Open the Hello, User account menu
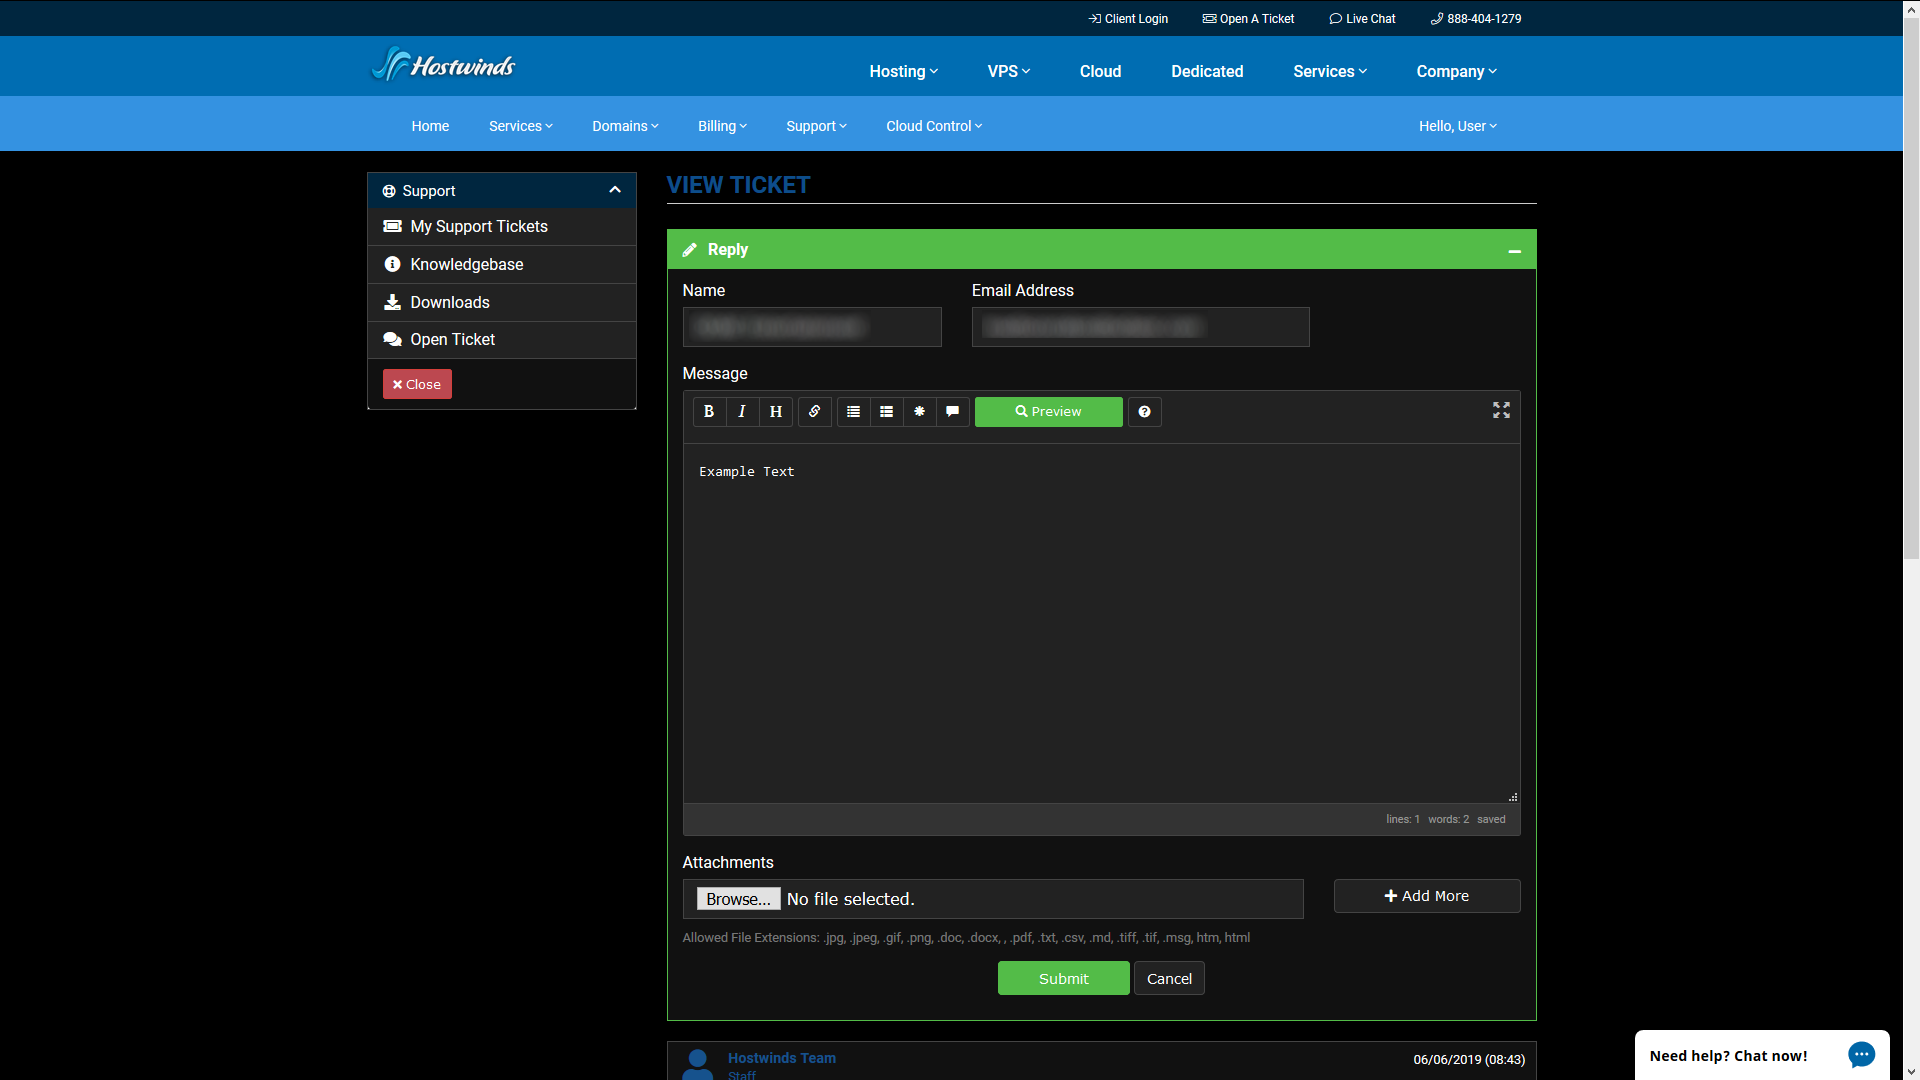Viewport: 1920px width, 1080px height. pos(1457,126)
